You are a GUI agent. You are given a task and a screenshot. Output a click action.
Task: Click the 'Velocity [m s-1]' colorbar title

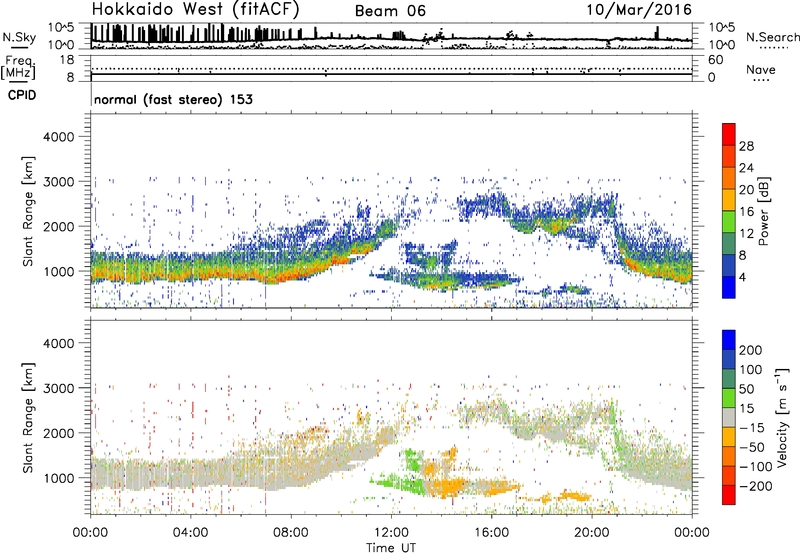pyautogui.click(x=782, y=417)
